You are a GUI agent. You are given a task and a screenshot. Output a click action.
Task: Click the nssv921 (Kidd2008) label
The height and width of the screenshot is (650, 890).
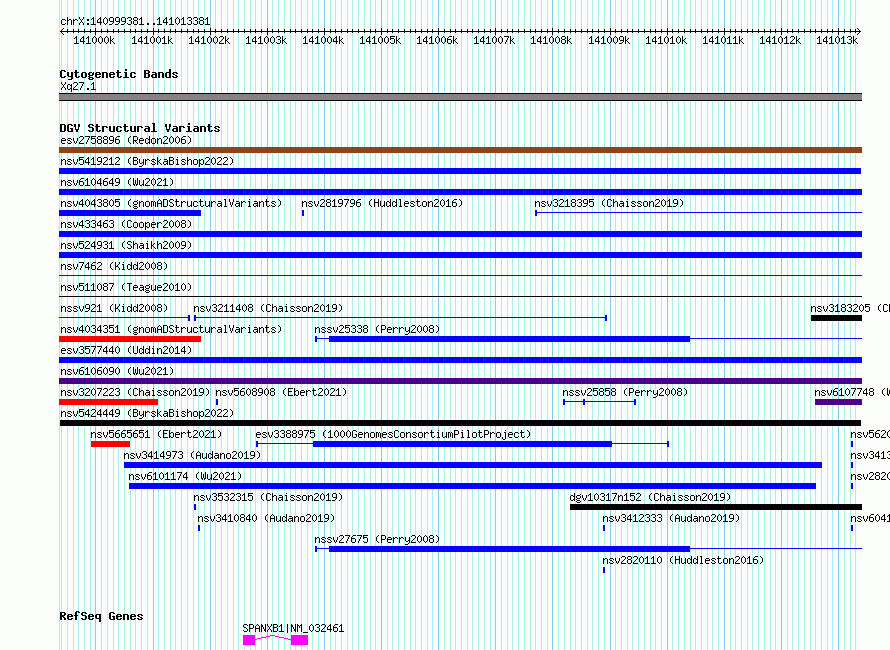pyautogui.click(x=114, y=308)
